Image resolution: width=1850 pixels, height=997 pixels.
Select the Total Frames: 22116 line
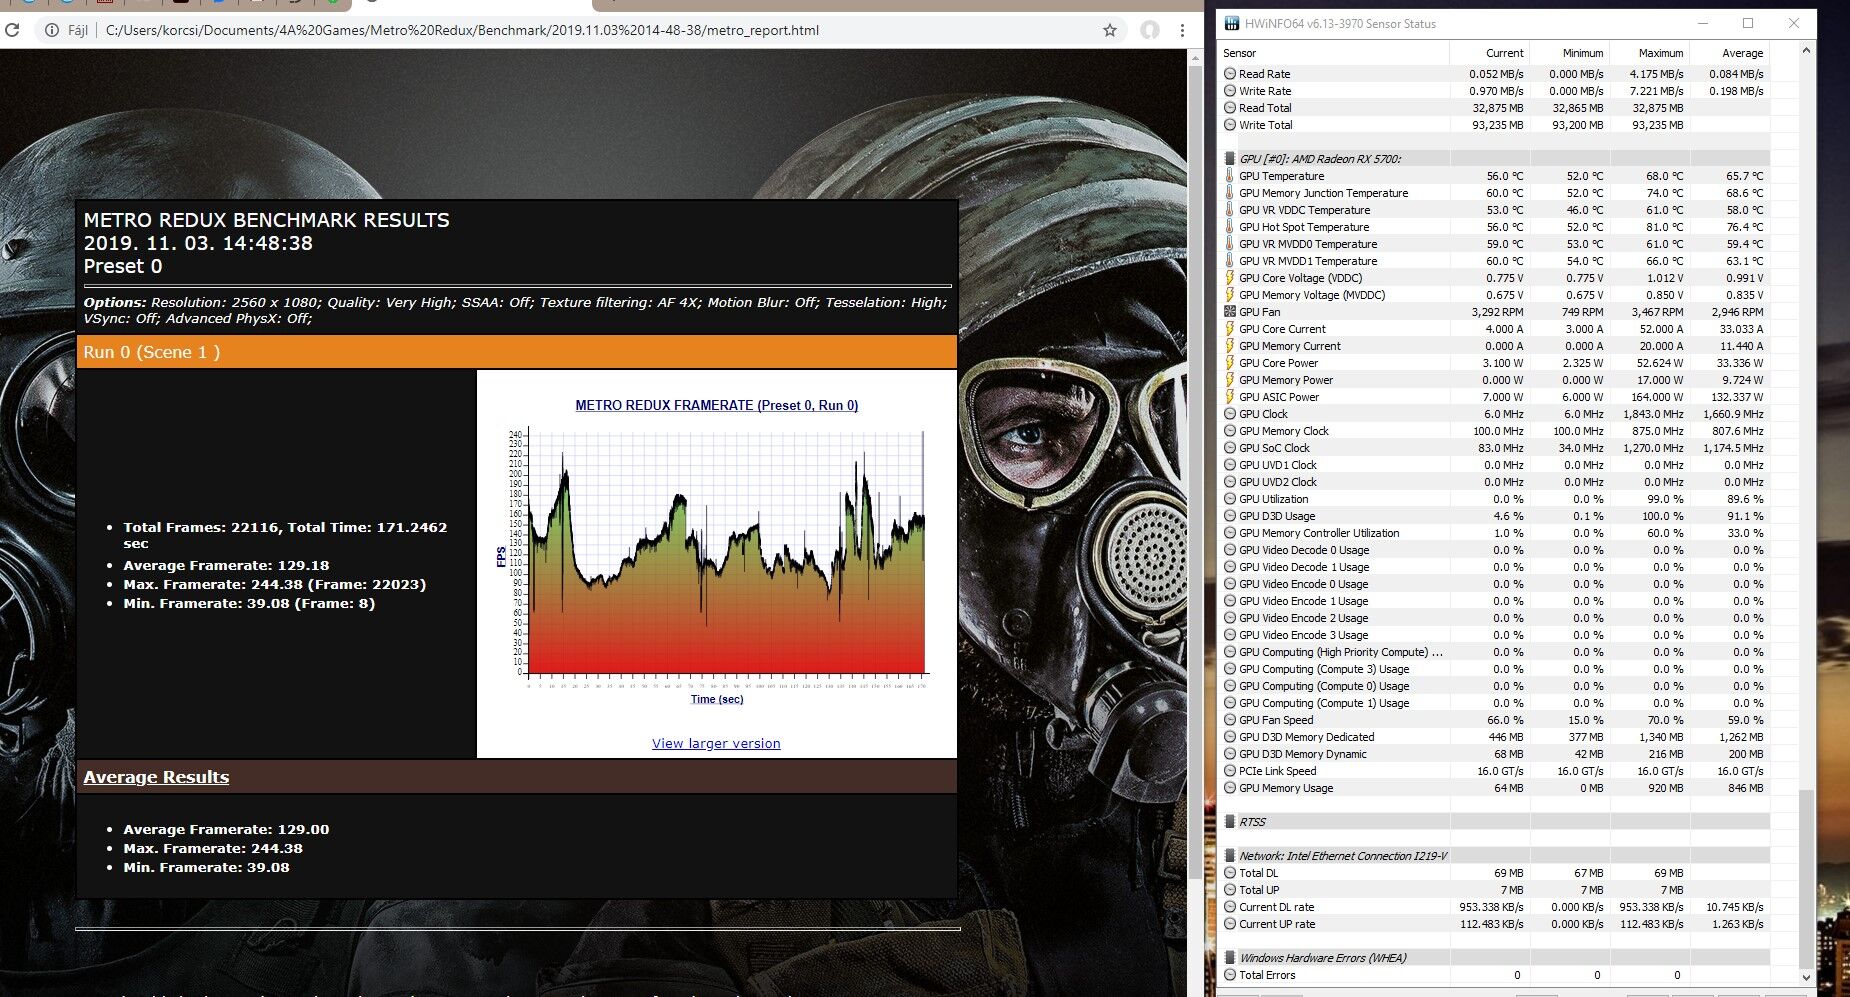[x=285, y=535]
